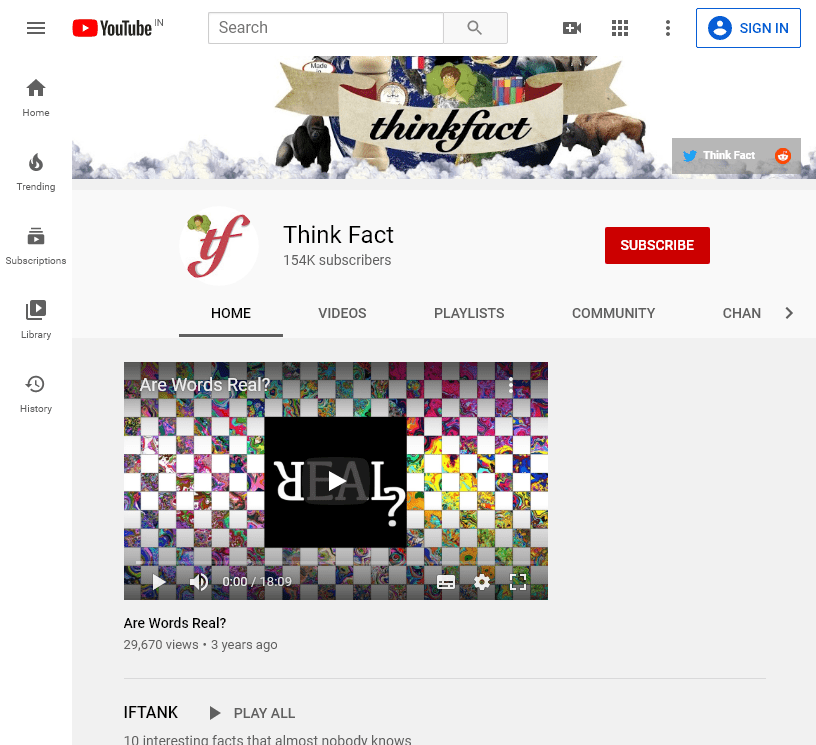Viewport: 816px width, 745px height.
Task: Open video player settings gear
Action: pos(481,582)
